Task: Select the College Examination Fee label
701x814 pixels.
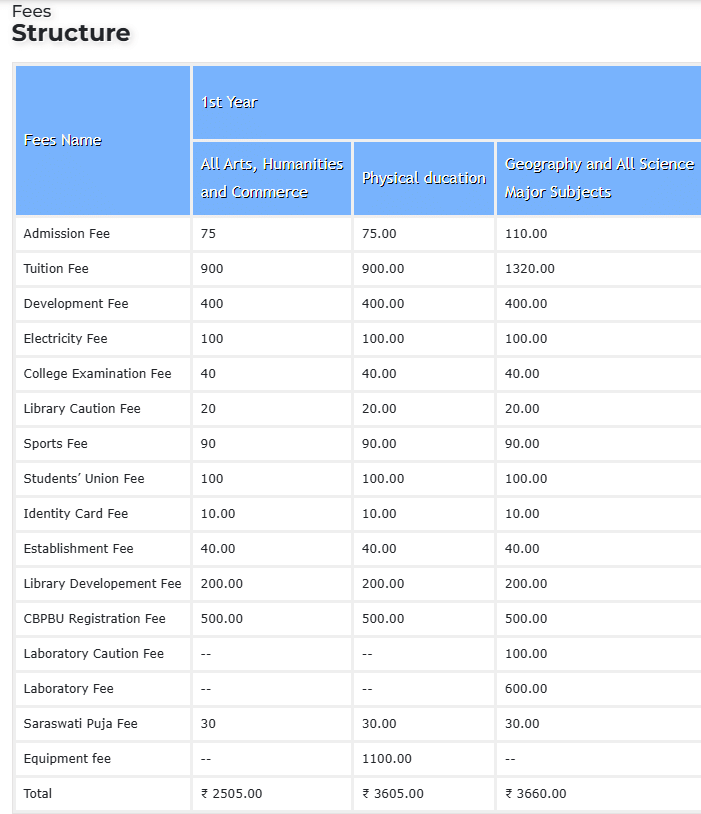Action: [x=97, y=373]
